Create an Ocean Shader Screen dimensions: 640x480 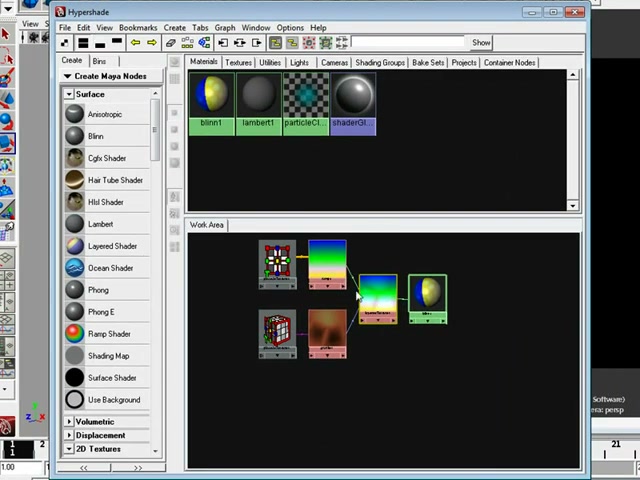tap(107, 268)
